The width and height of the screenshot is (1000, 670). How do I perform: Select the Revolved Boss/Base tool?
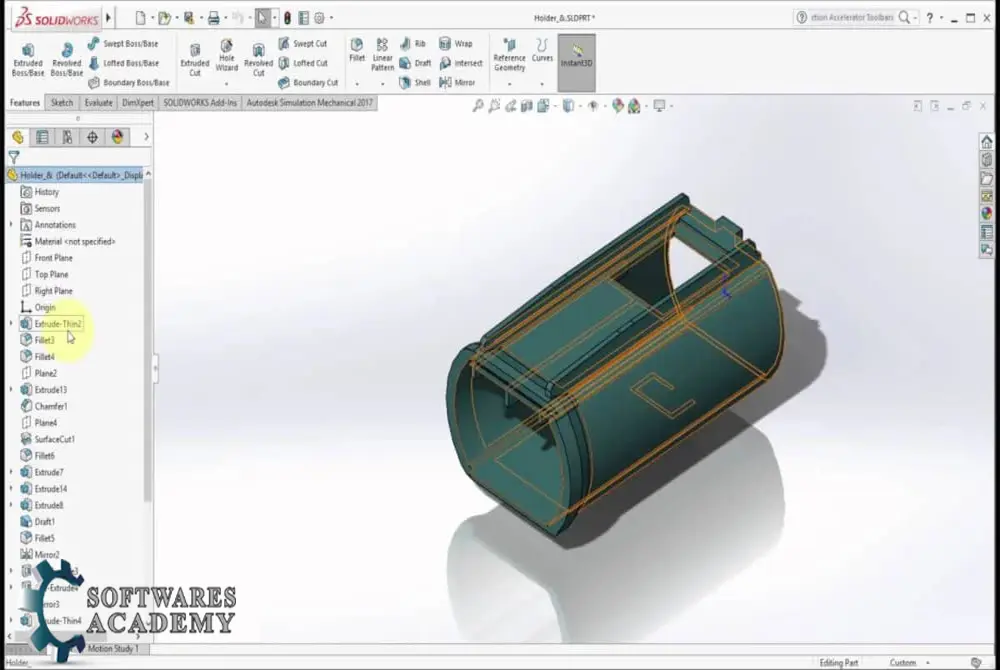pos(66,60)
